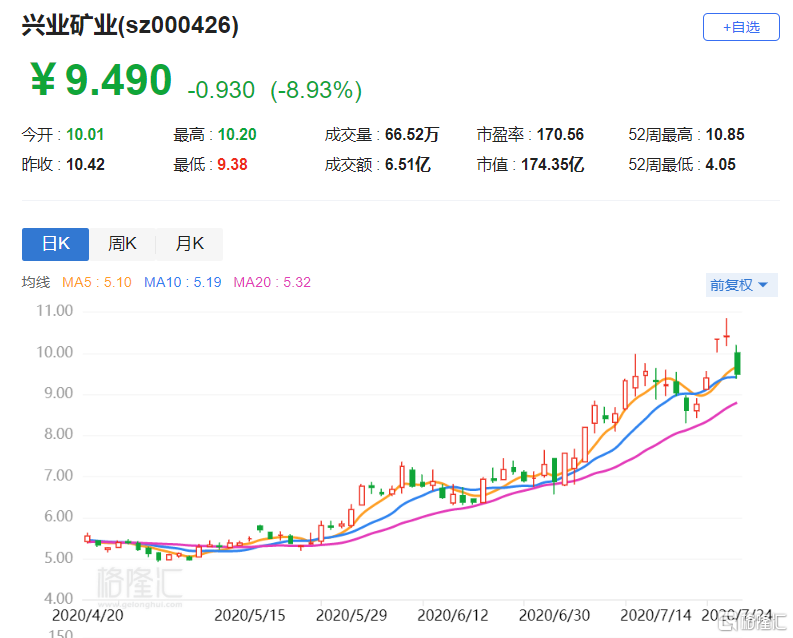This screenshot has height=638, width=793.
Task: Click the 8.00 price axis label
Action: tap(59, 434)
